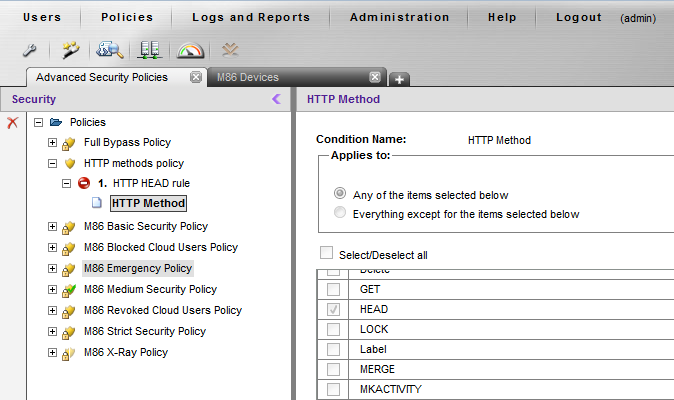Collapse the Security panel with purple arrow

point(277,99)
